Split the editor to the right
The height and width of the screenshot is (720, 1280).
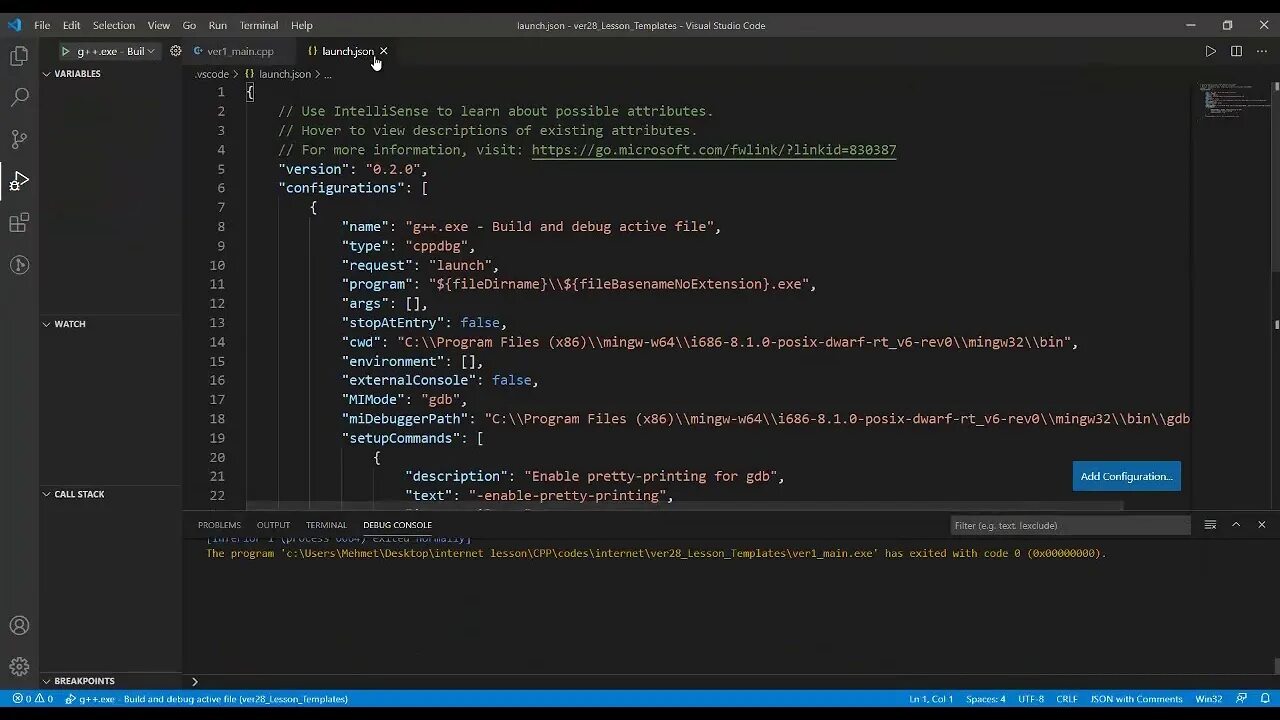coord(1236,51)
